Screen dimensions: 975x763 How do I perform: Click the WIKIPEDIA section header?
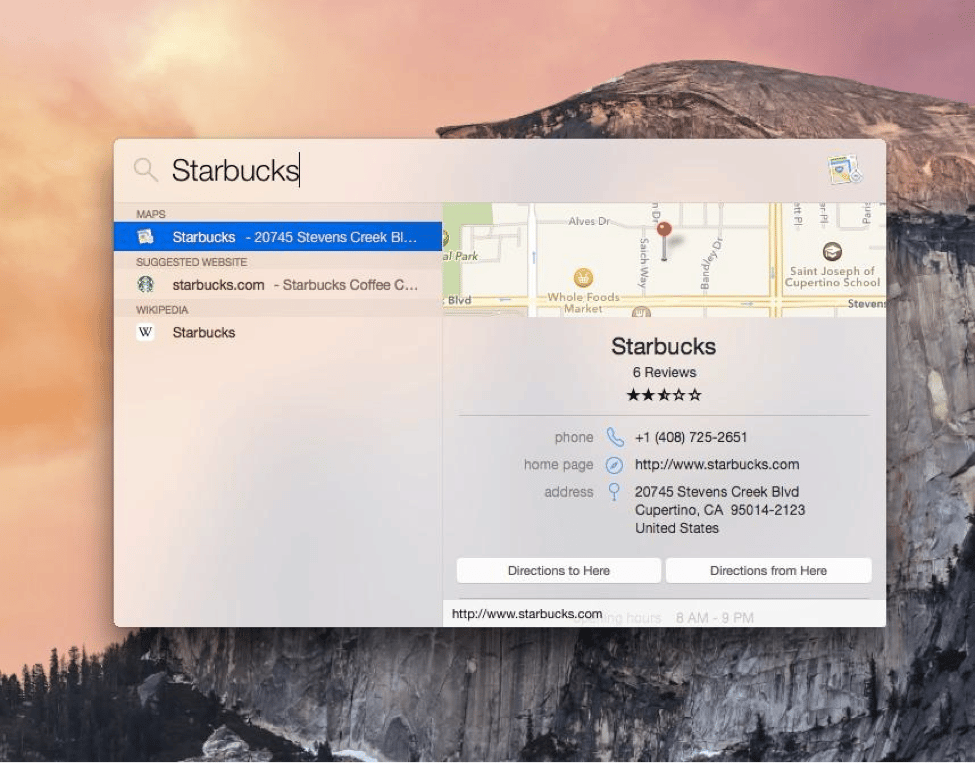point(162,310)
